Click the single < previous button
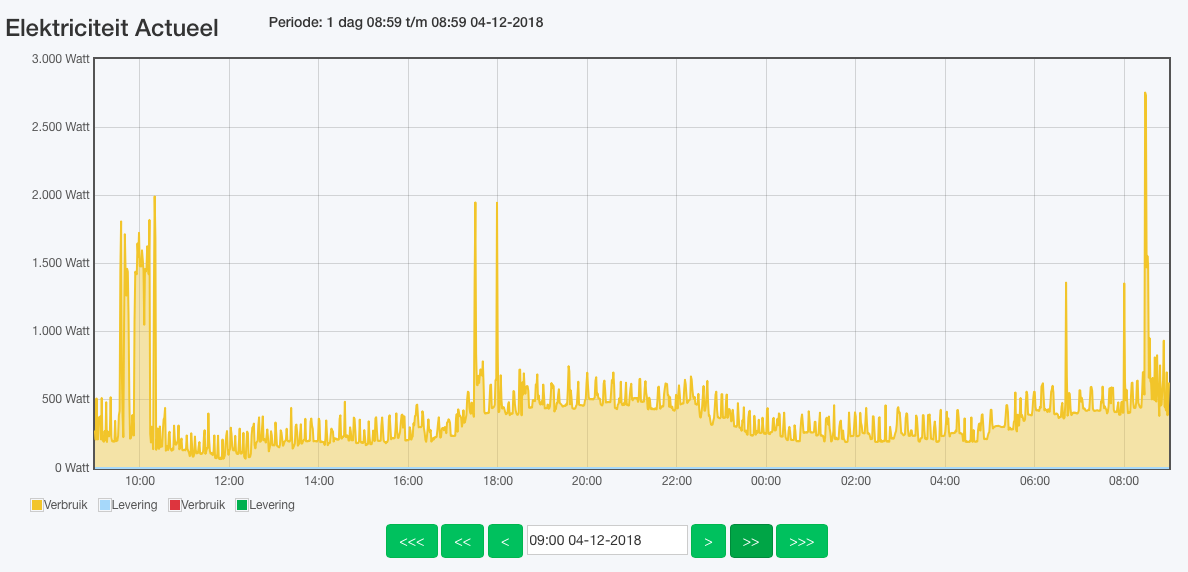 tap(505, 541)
